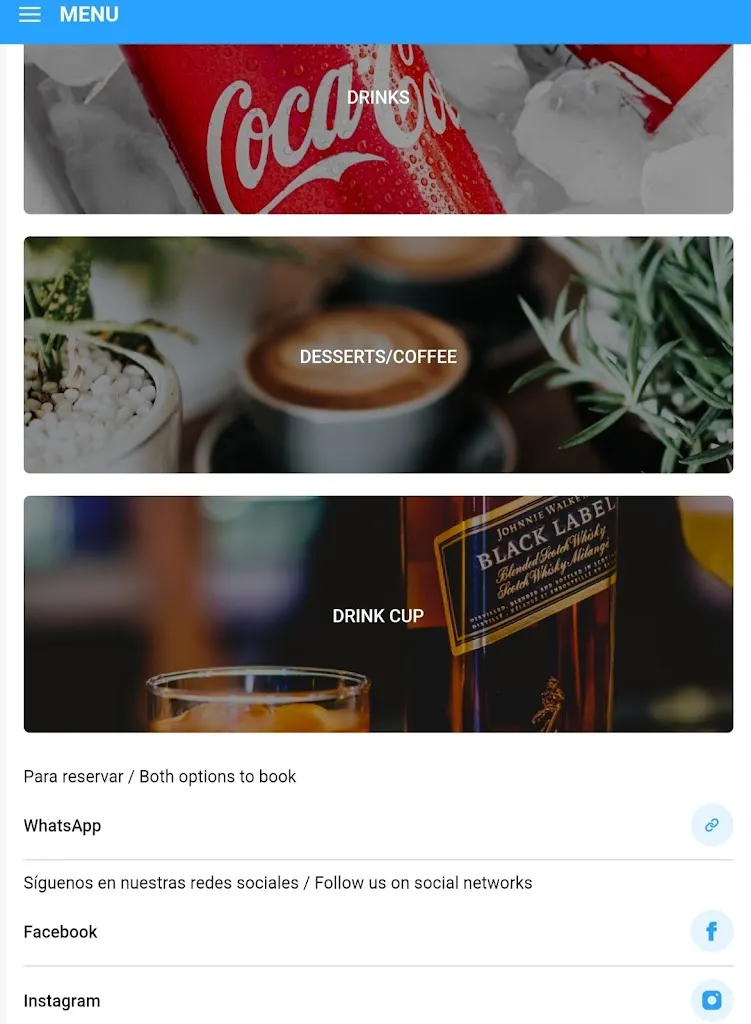
Task: Open the DRINK CUP category card
Action: tap(378, 614)
